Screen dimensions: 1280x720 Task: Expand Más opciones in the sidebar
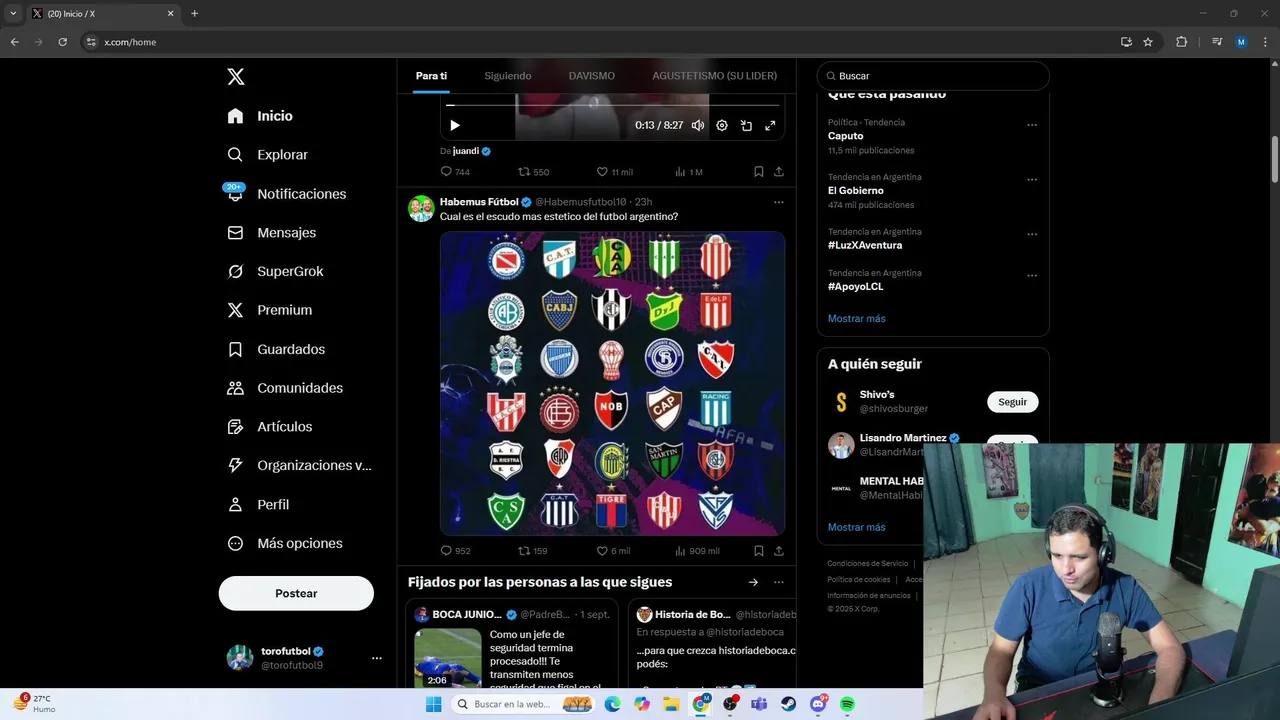284,543
